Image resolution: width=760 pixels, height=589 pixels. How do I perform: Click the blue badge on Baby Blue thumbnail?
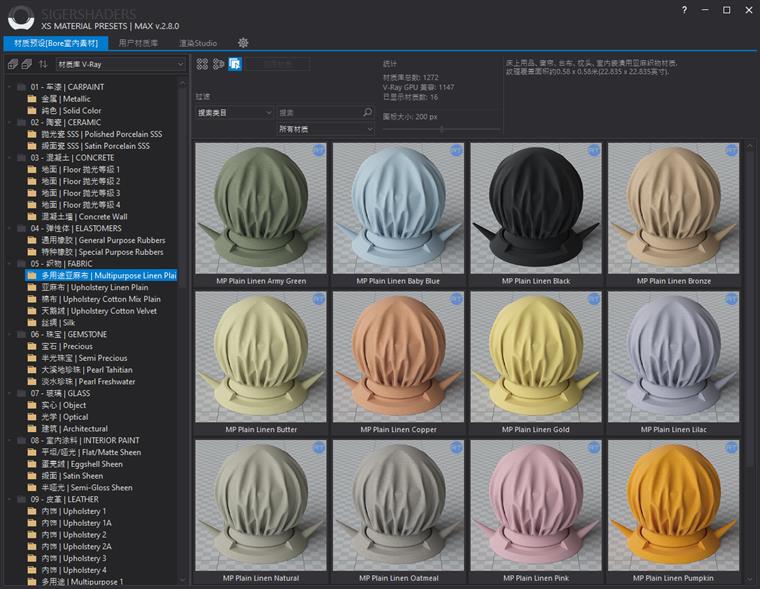coord(457,150)
